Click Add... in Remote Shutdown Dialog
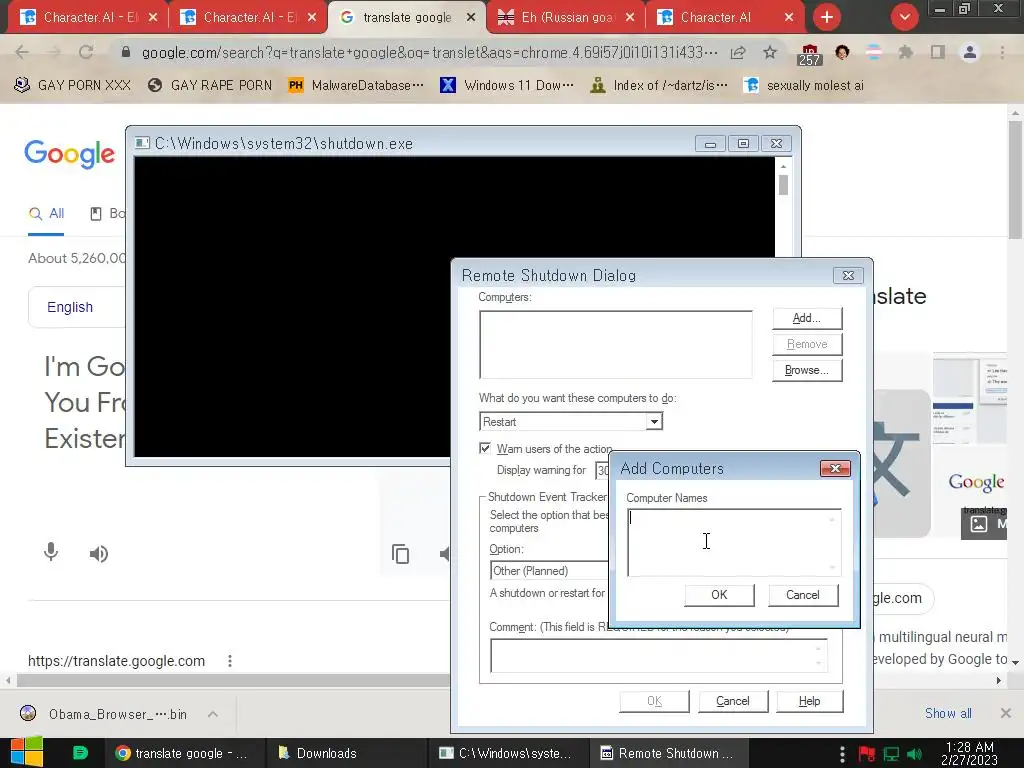 (807, 318)
